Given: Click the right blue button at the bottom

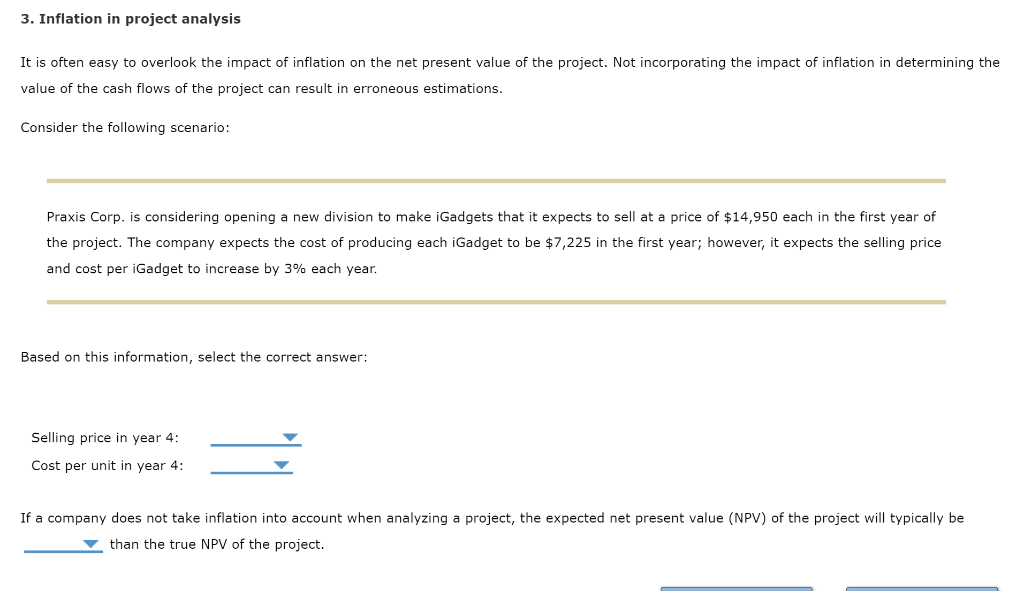Looking at the screenshot, I should (x=921, y=588).
